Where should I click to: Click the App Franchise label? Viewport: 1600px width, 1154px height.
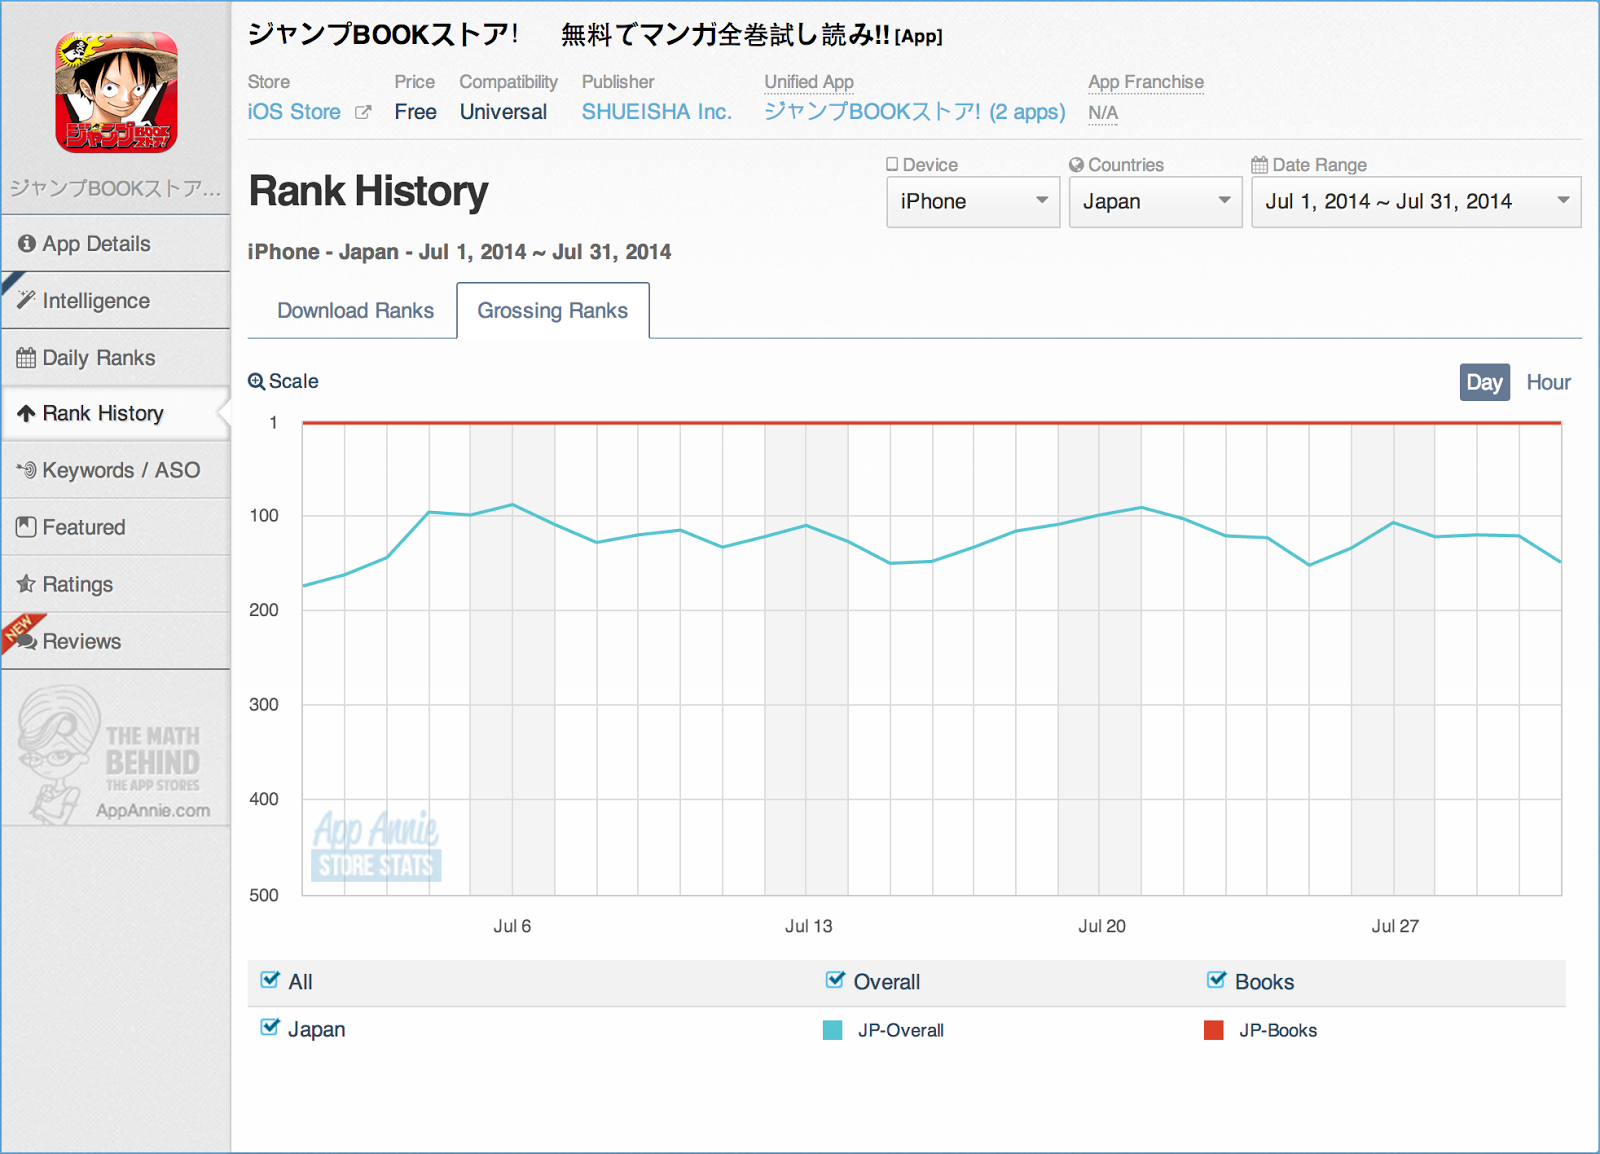1146,82
